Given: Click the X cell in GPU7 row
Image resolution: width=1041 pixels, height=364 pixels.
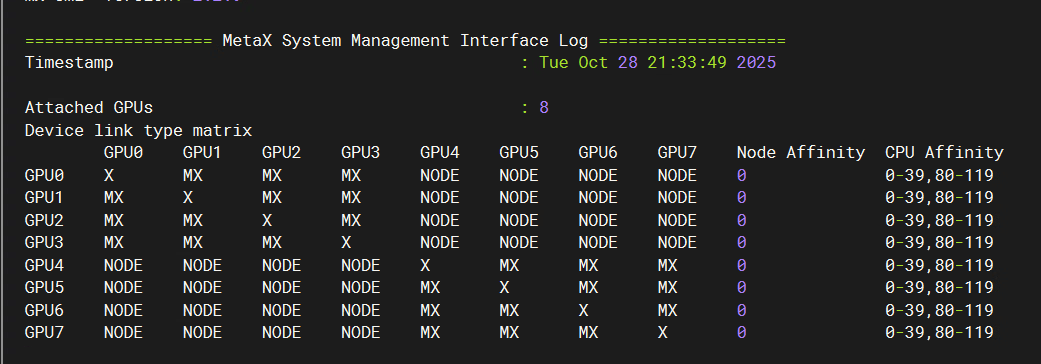Looking at the screenshot, I should click(663, 332).
